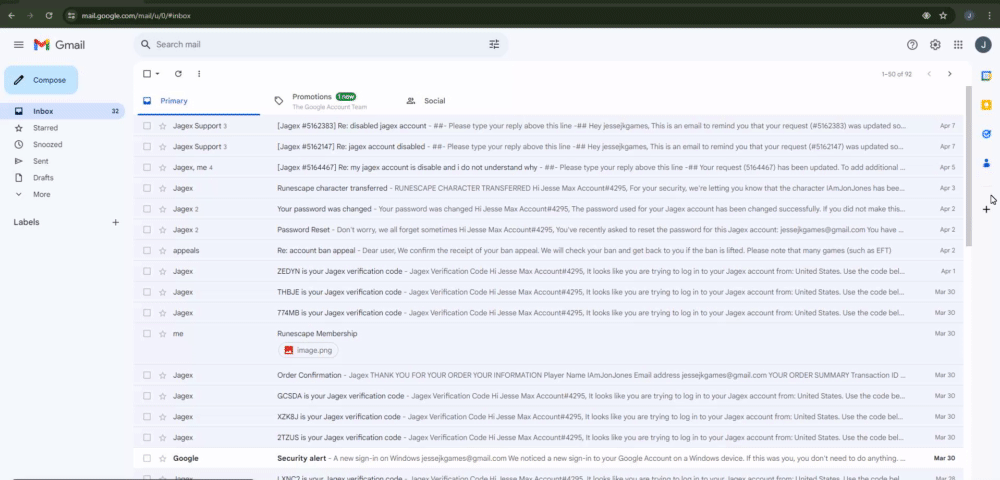The width and height of the screenshot is (1000, 480).
Task: Click the Compose button
Action: pyautogui.click(x=41, y=80)
